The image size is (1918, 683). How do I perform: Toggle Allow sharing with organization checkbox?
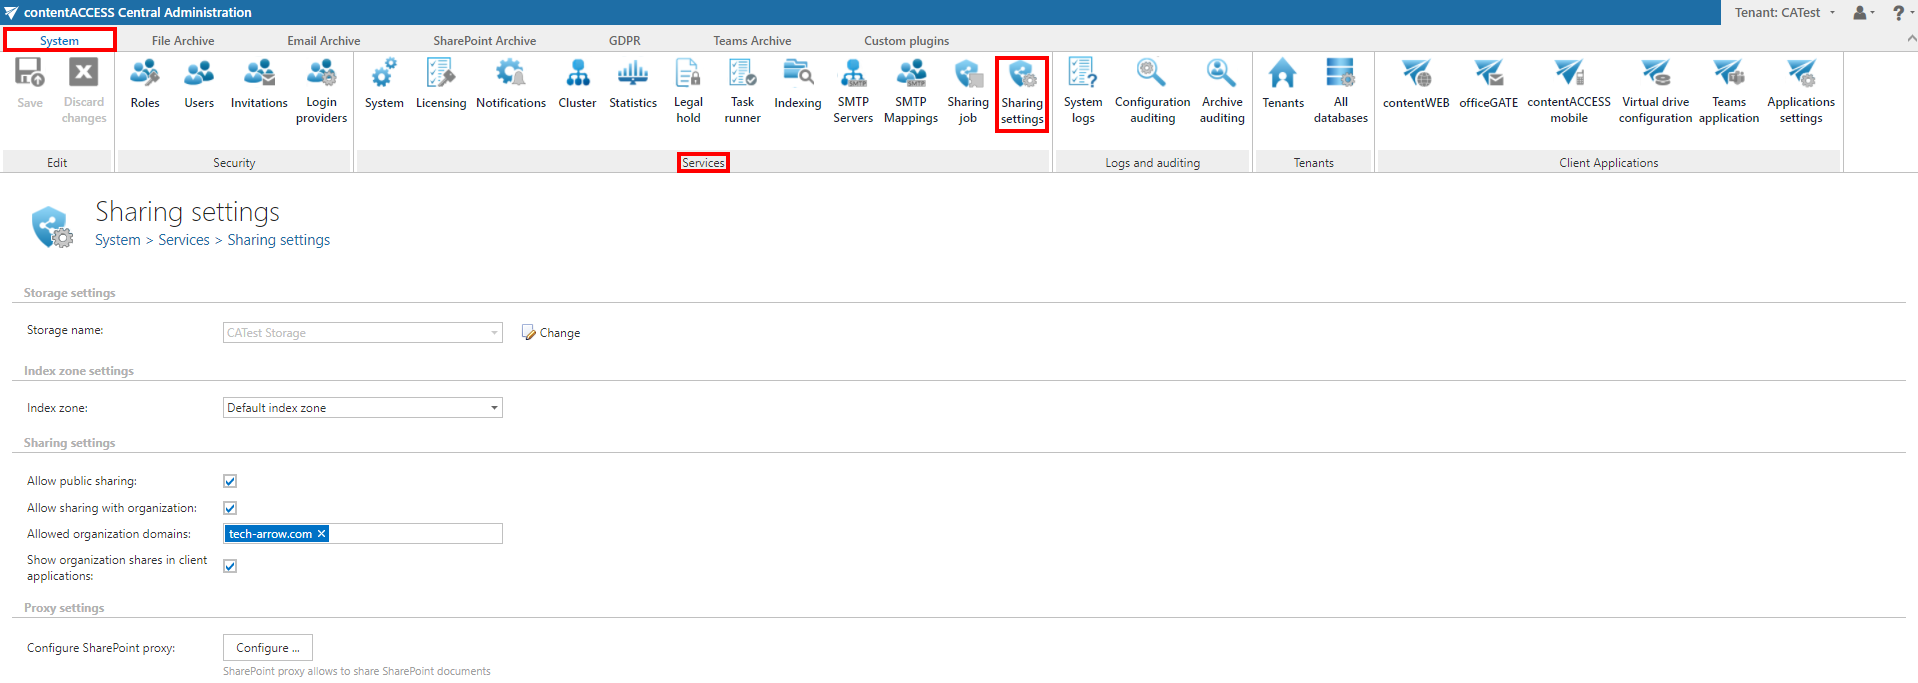click(230, 508)
